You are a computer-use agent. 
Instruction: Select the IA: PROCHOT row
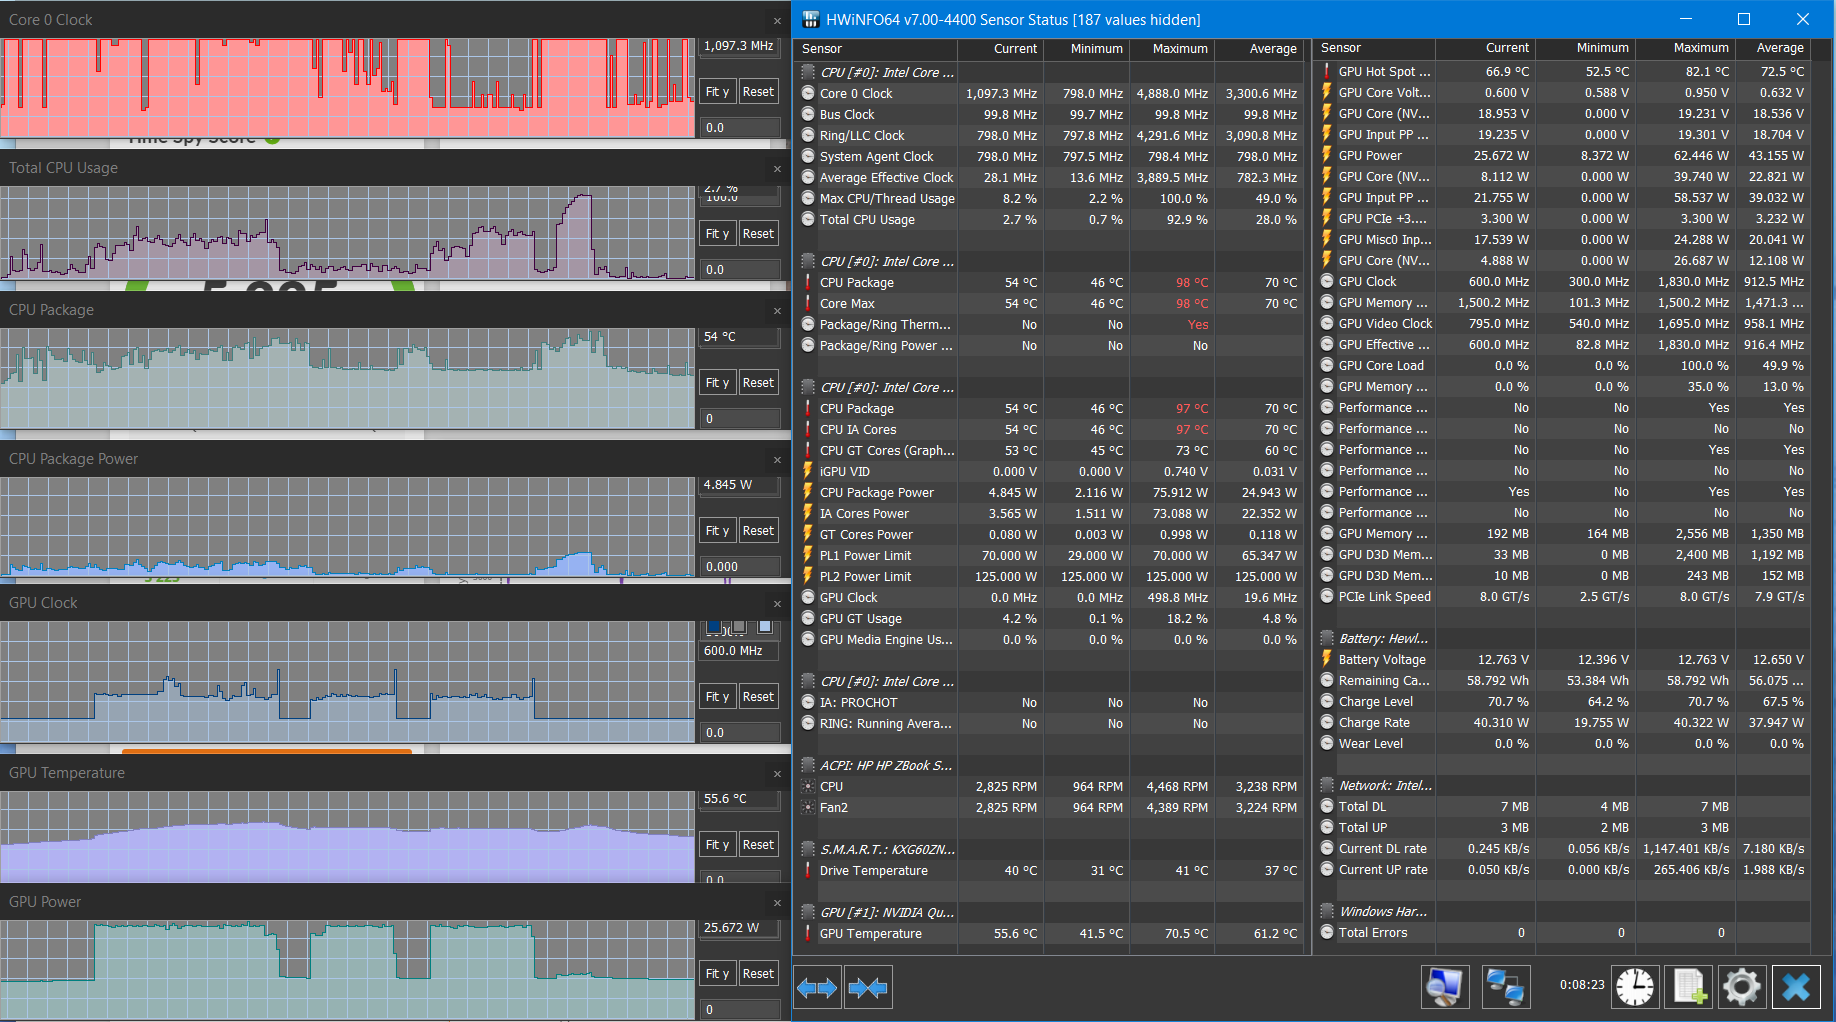point(1050,702)
